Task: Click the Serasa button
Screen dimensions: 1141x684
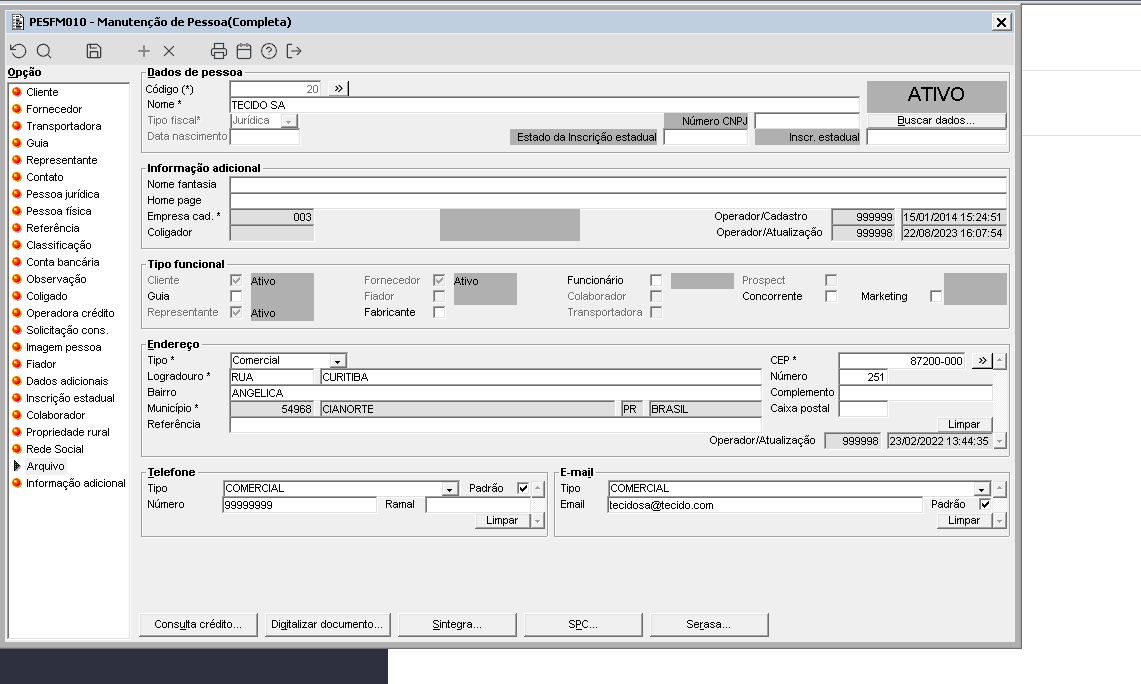Action: (x=709, y=624)
